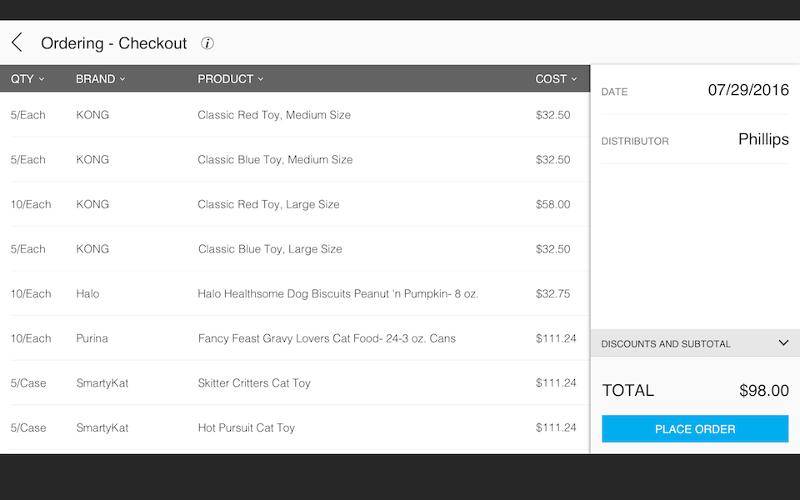Image resolution: width=800 pixels, height=500 pixels.
Task: Select the Halo Healthsome Dog Biscuits row
Action: [x=295, y=294]
